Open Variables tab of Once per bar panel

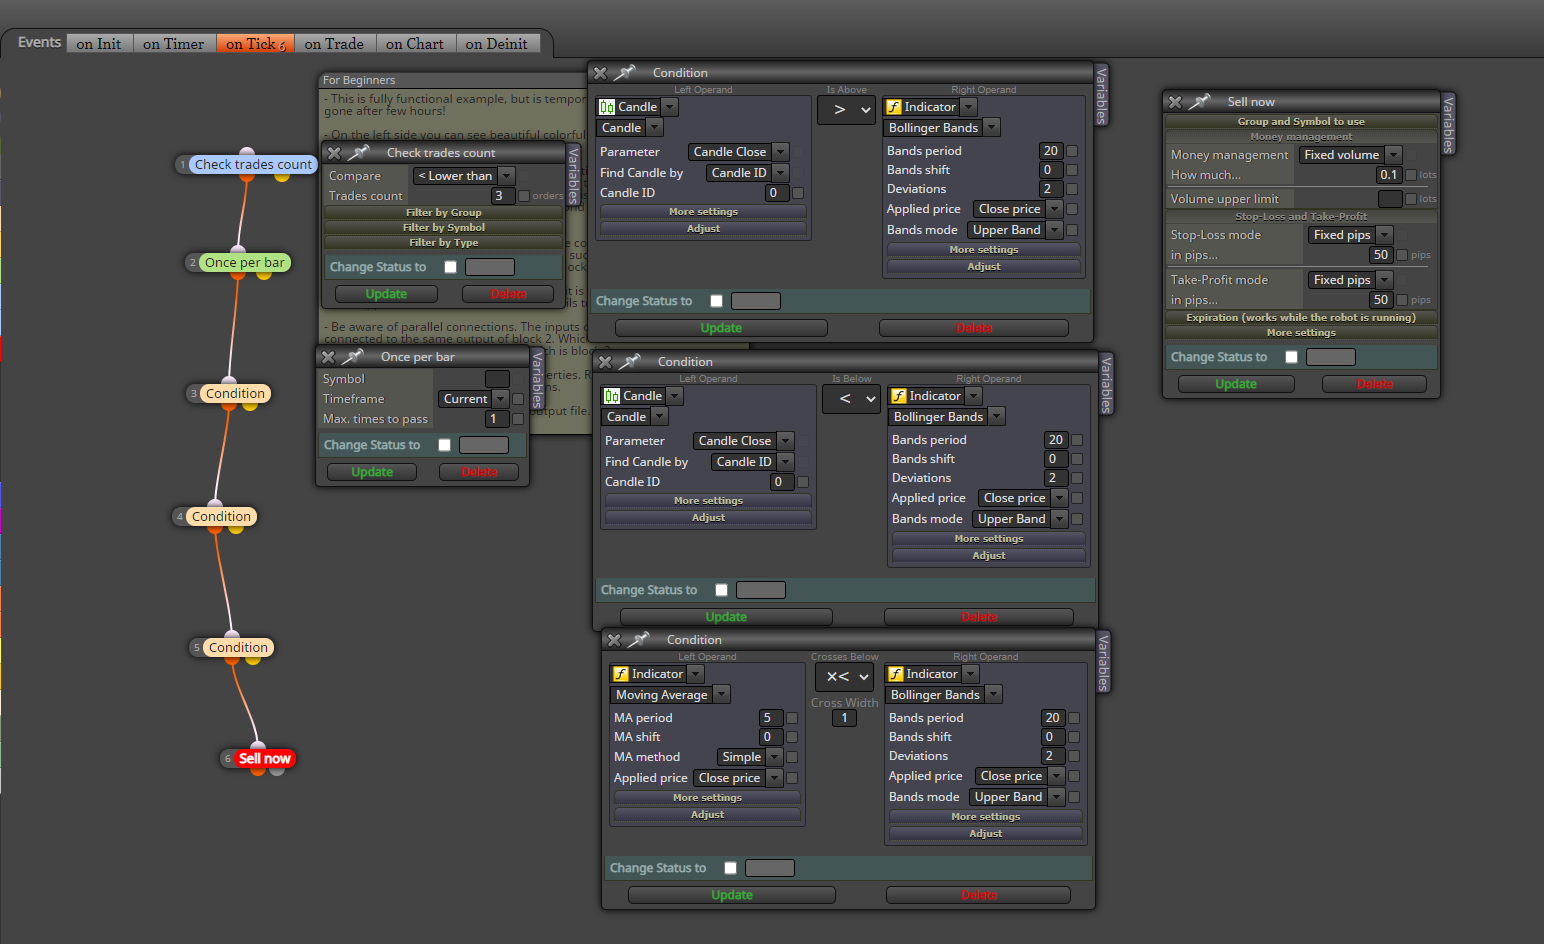tap(537, 379)
